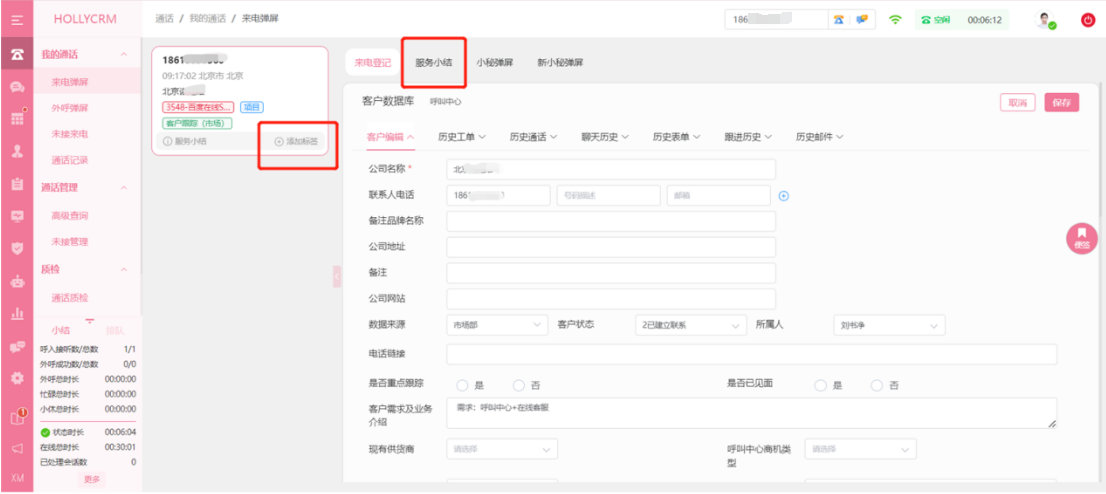Open 通话记录 in the sidebar menu
The height and width of the screenshot is (494, 1106).
(x=70, y=160)
